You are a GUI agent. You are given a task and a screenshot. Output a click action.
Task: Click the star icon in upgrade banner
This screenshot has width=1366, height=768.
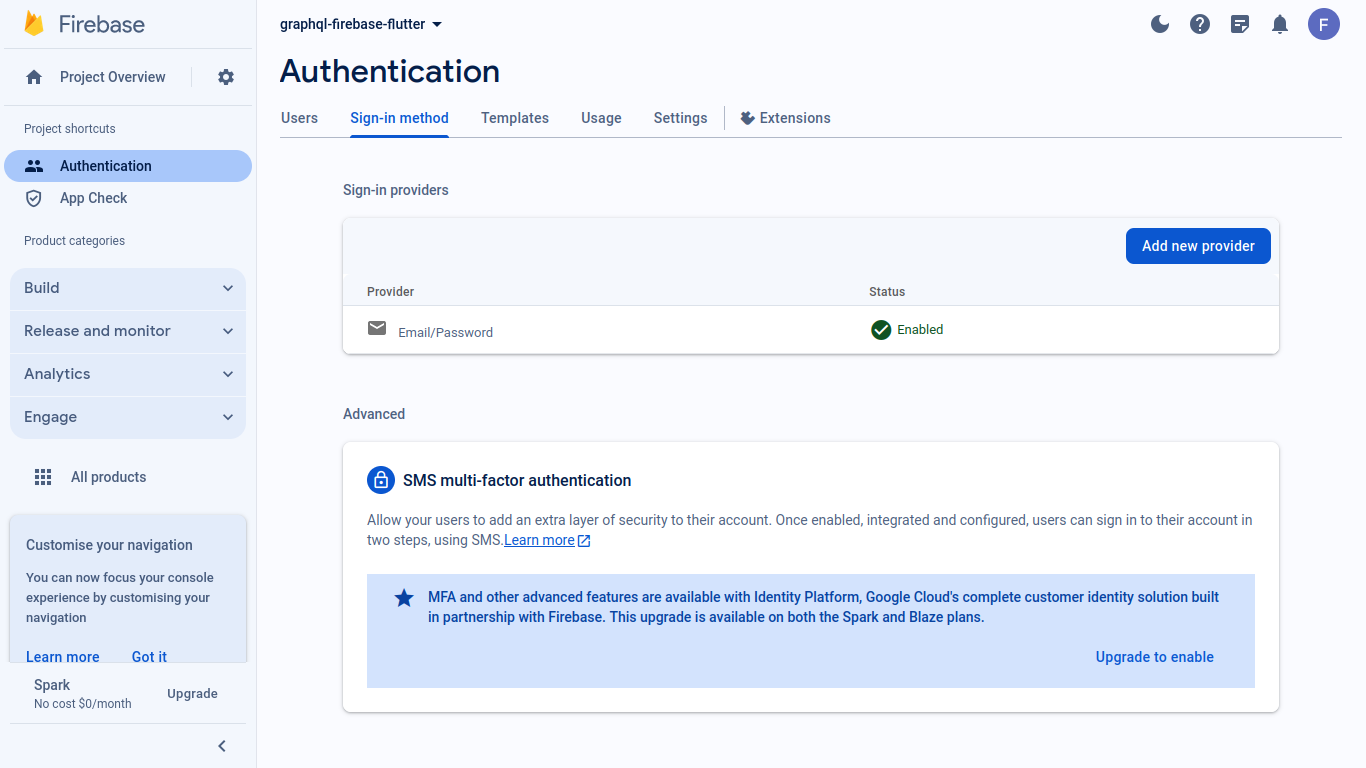point(404,598)
